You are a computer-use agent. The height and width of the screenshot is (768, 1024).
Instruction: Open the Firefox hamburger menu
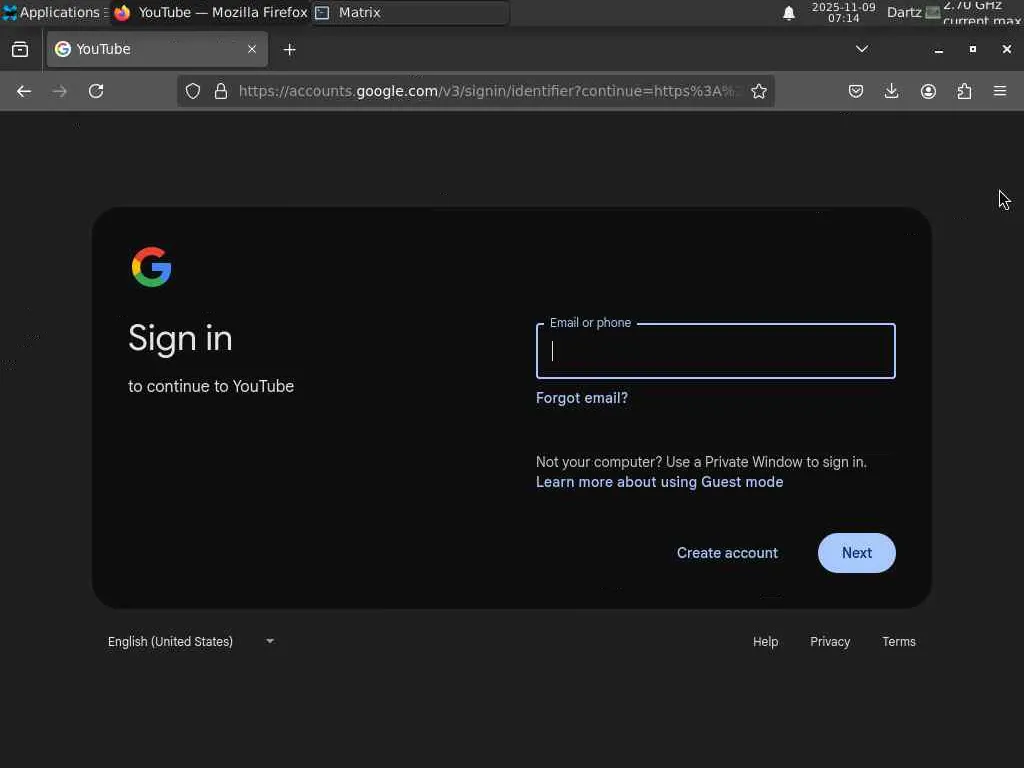(1000, 91)
